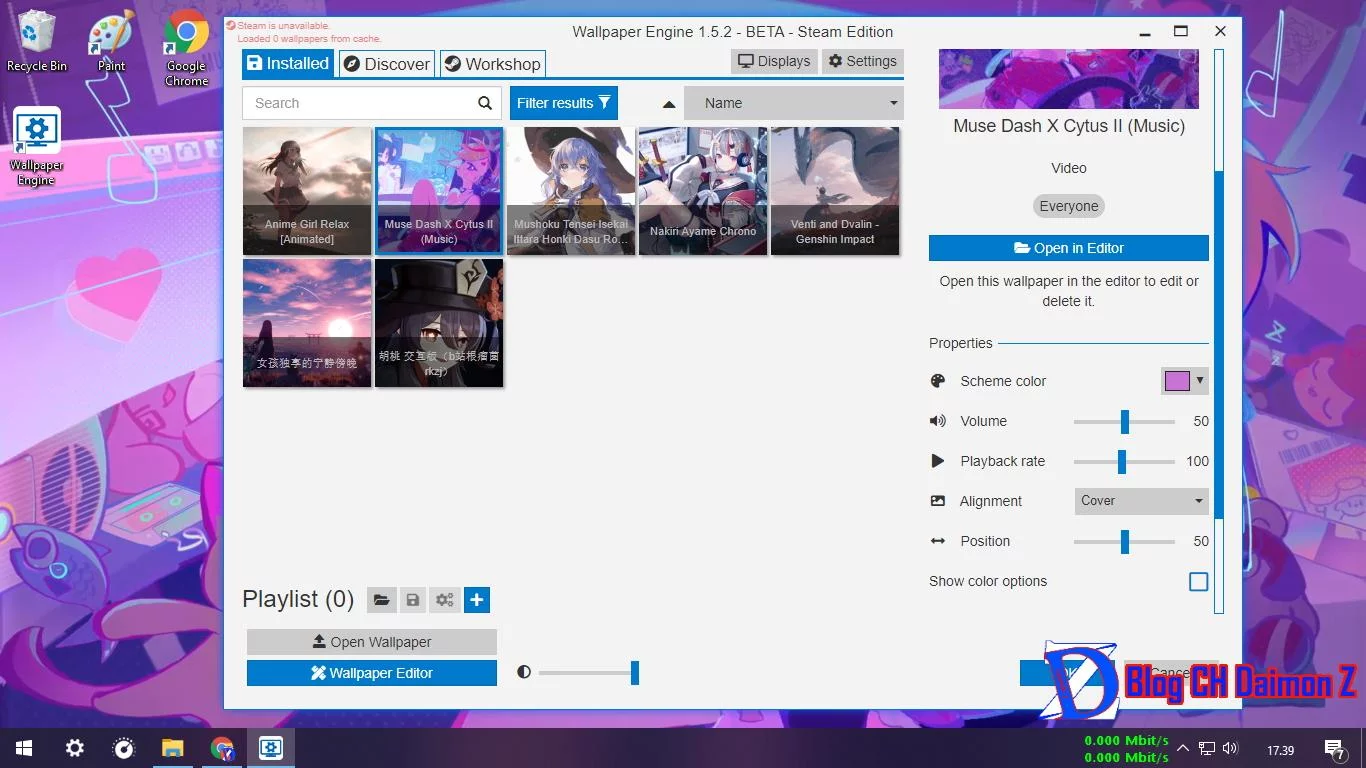Select Anime Girl Relax wallpaper
Image resolution: width=1366 pixels, height=768 pixels.
click(307, 191)
